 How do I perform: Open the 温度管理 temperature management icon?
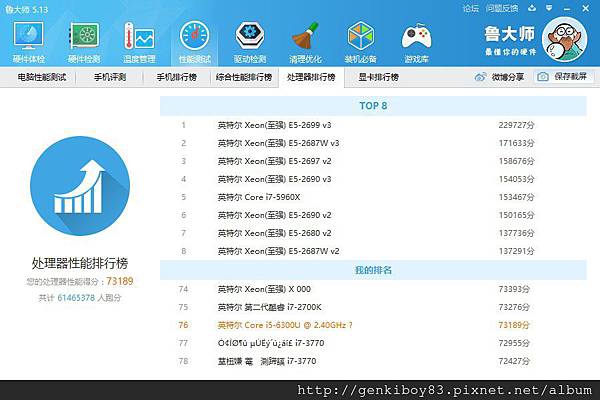(139, 42)
